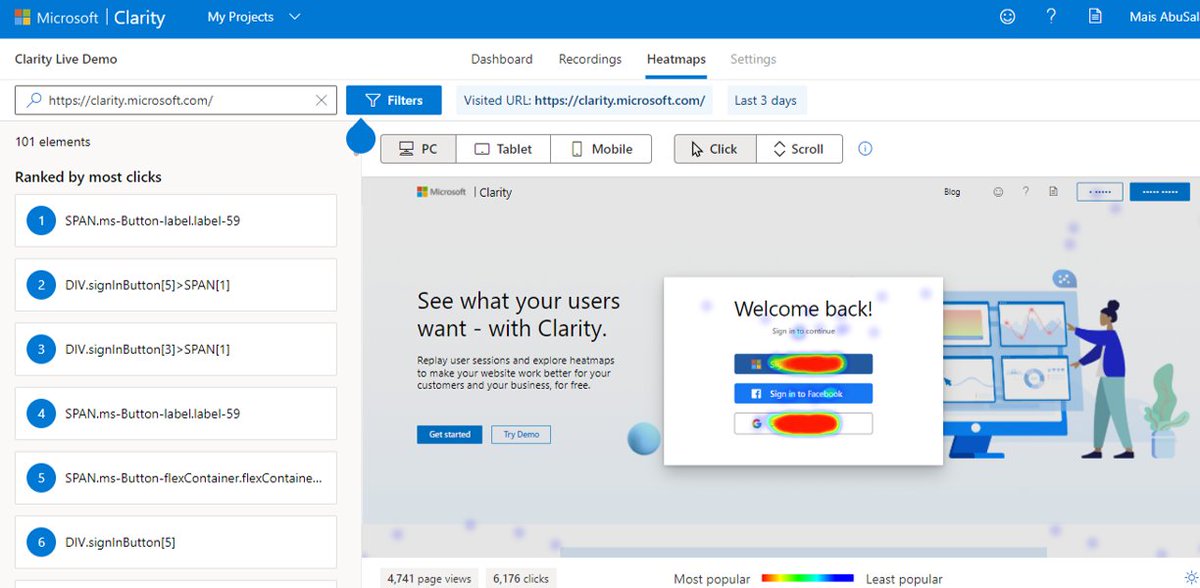Select DIV.signInButton[3]>SPAN[1] row label
The height and width of the screenshot is (588, 1200).
tap(148, 349)
